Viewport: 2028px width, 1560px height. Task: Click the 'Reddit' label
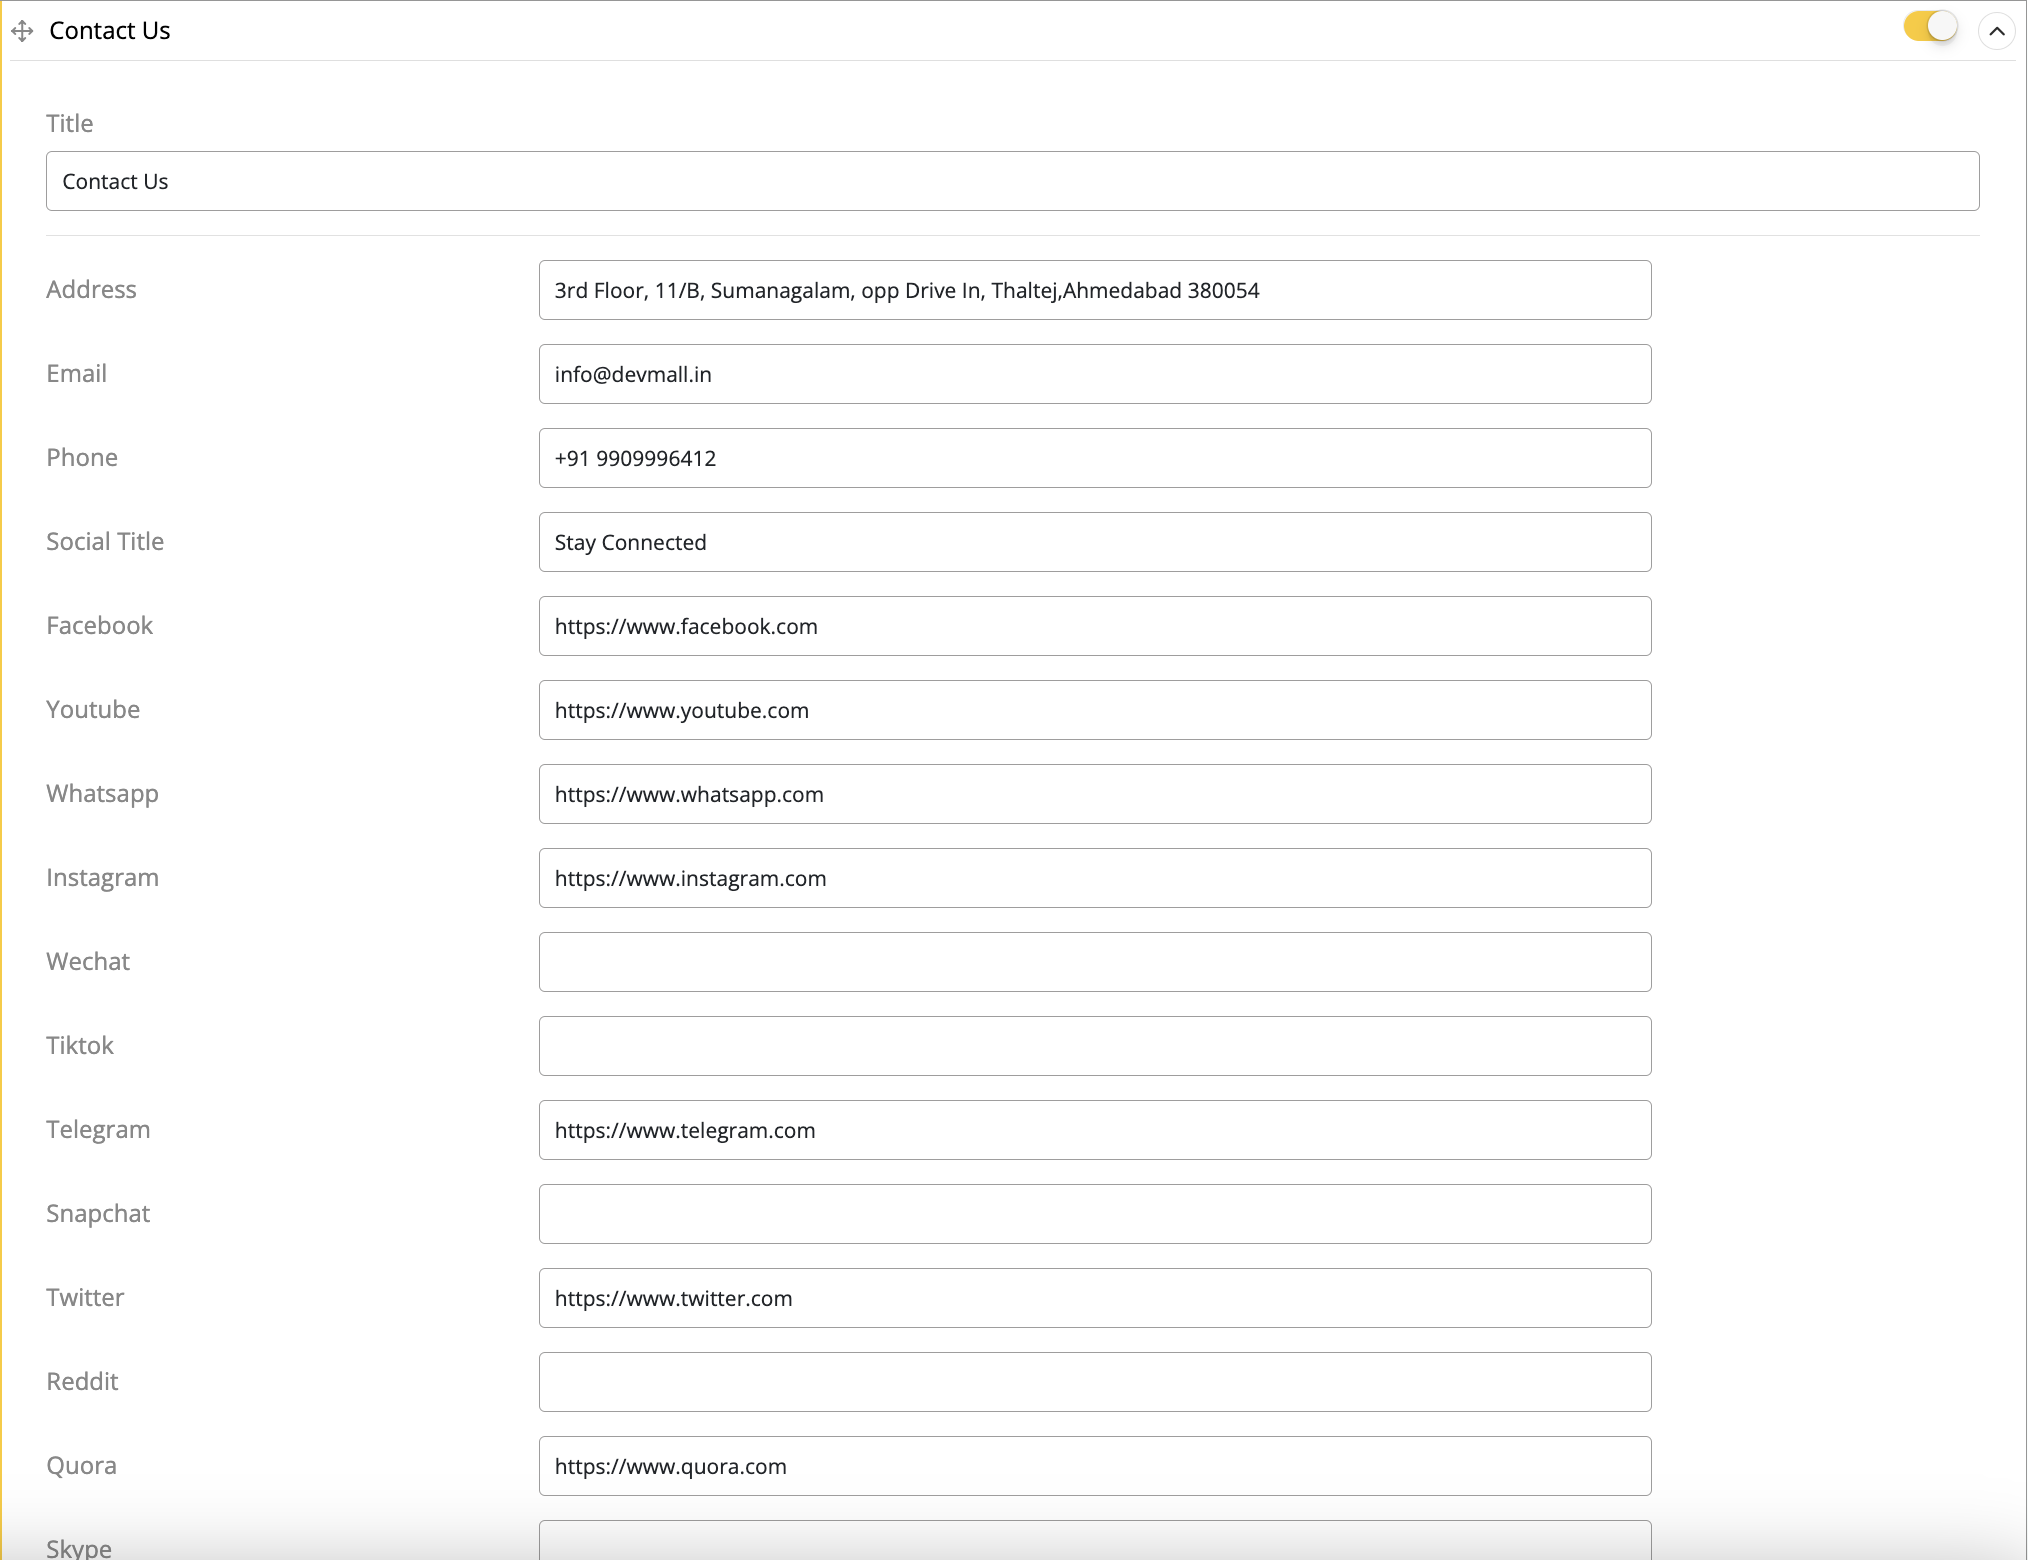[x=82, y=1381]
